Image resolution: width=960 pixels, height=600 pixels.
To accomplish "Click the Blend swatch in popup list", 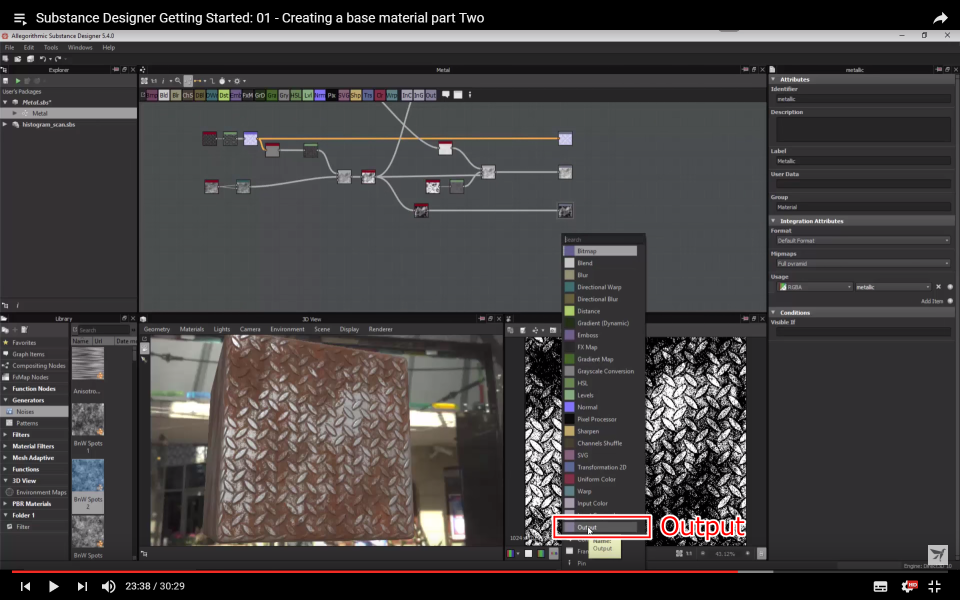I will click(569, 263).
